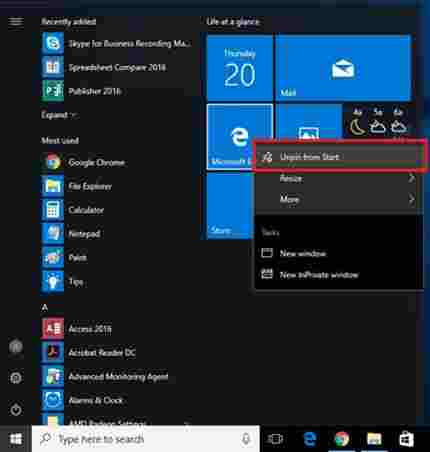Open the Weather forecast tile
The width and height of the screenshot is (430, 452).
(x=378, y=123)
